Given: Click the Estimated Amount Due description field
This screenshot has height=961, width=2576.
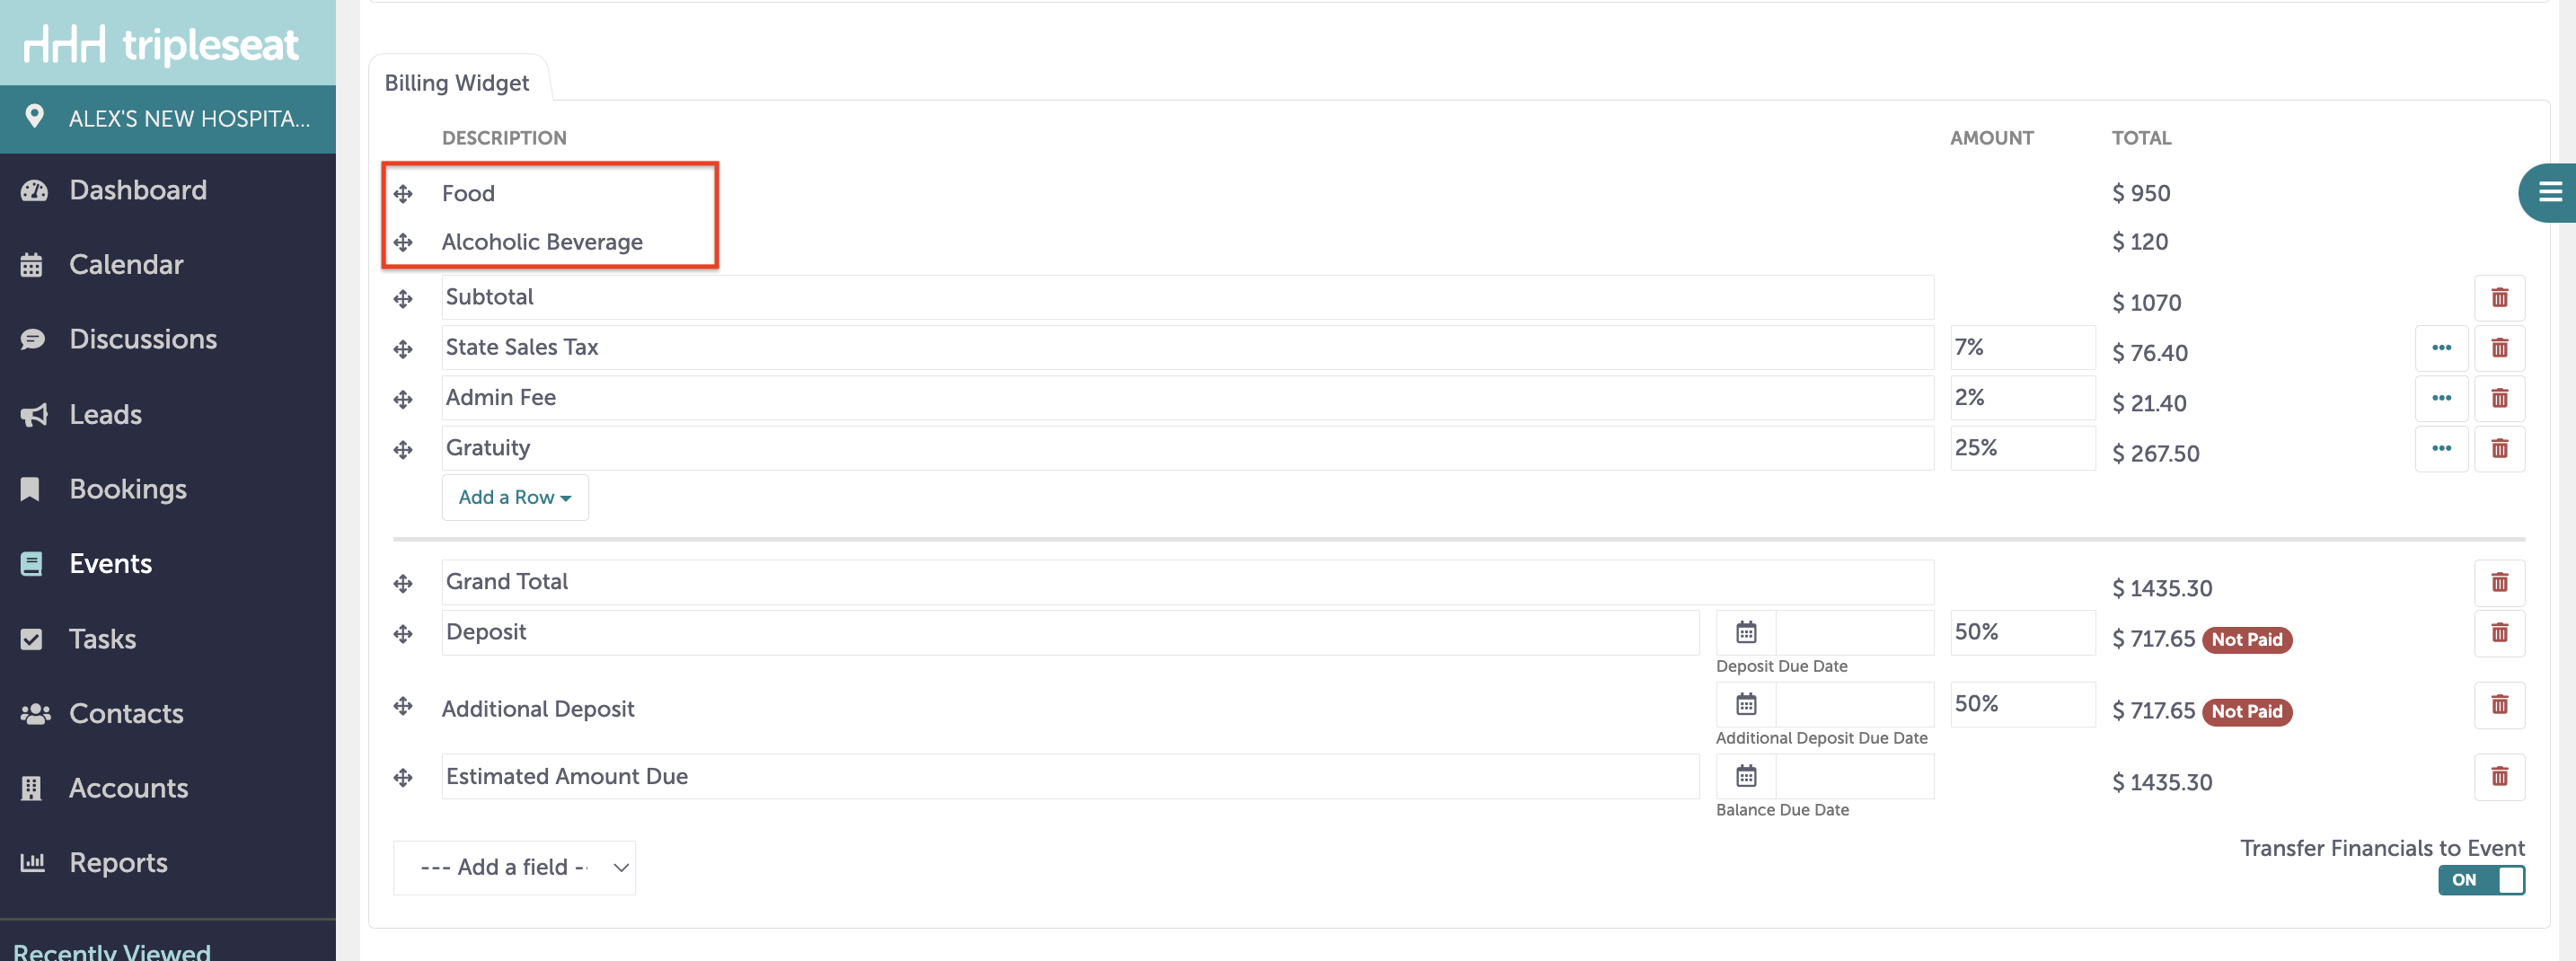Looking at the screenshot, I should 1070,777.
